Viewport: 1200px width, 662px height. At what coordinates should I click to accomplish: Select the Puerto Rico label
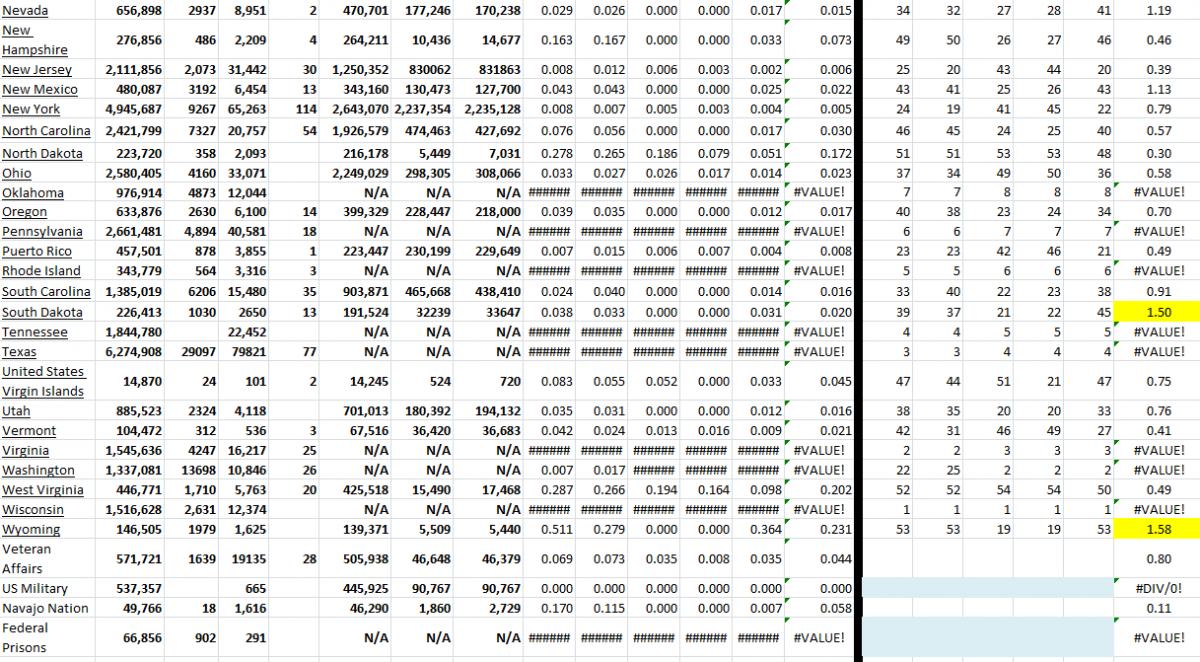(37, 251)
